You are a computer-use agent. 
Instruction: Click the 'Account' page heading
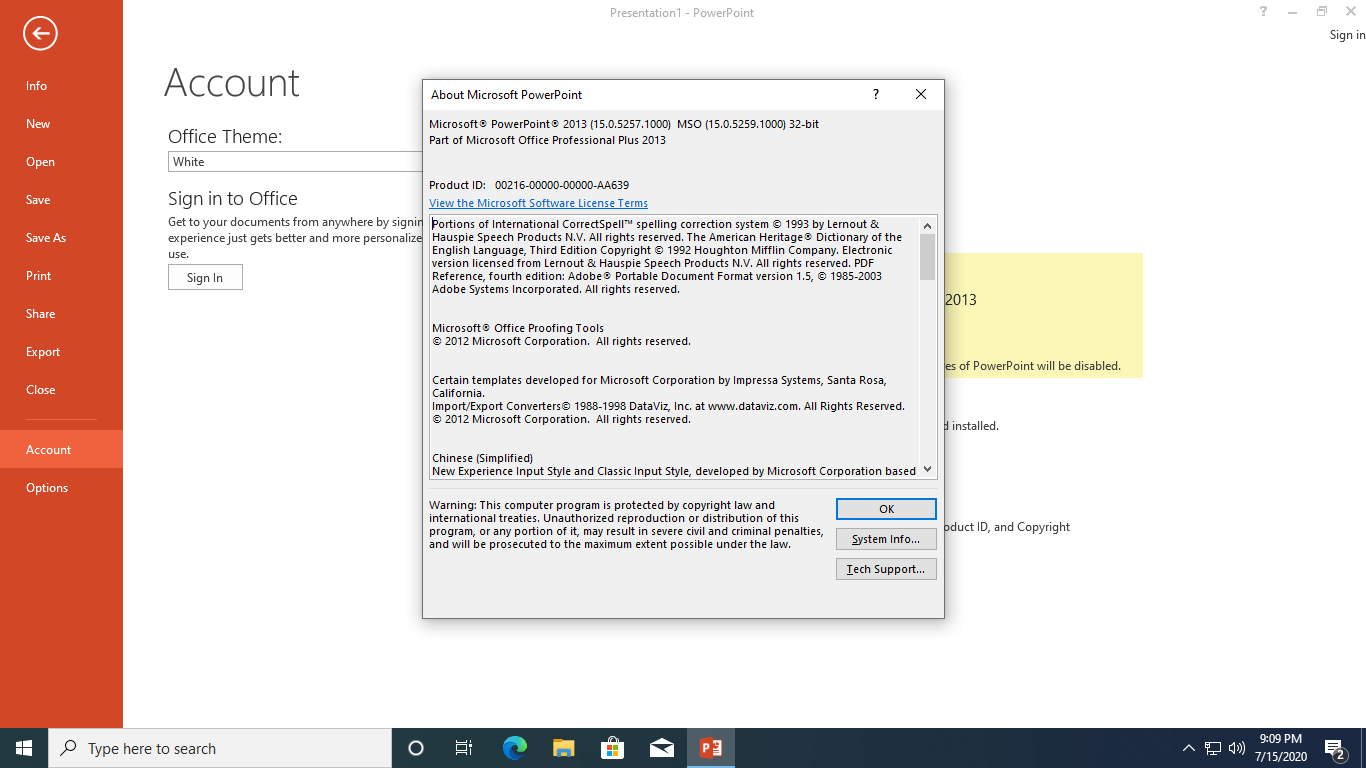232,82
